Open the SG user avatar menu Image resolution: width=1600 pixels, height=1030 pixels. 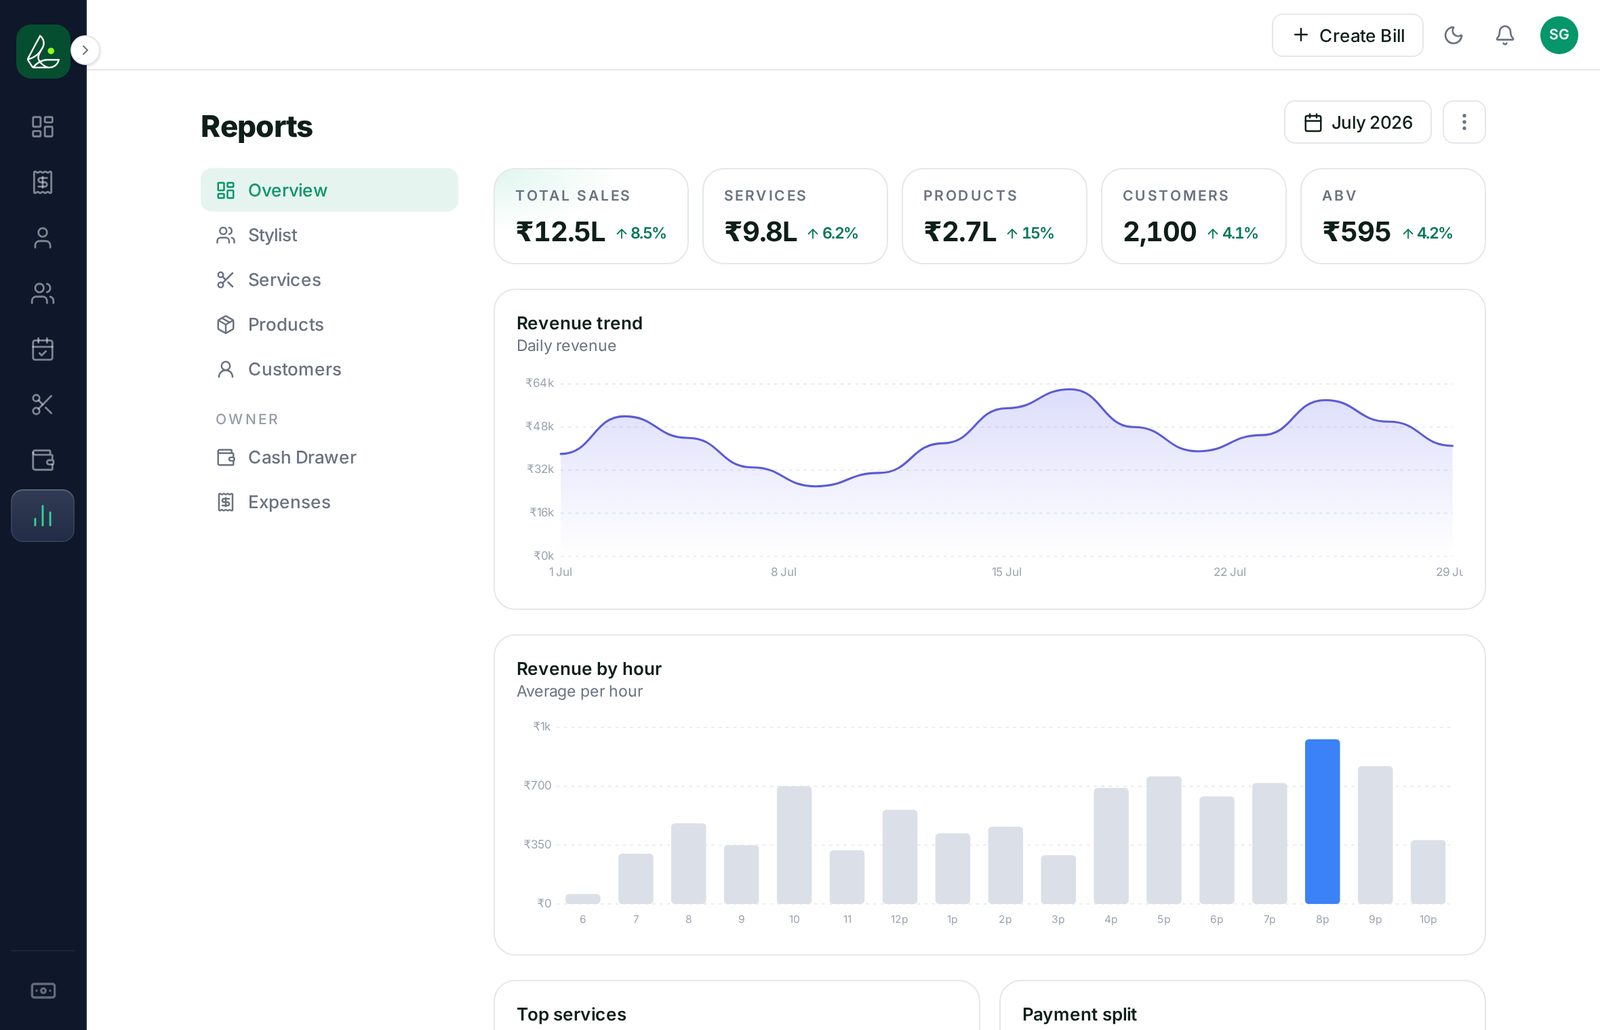(x=1559, y=35)
